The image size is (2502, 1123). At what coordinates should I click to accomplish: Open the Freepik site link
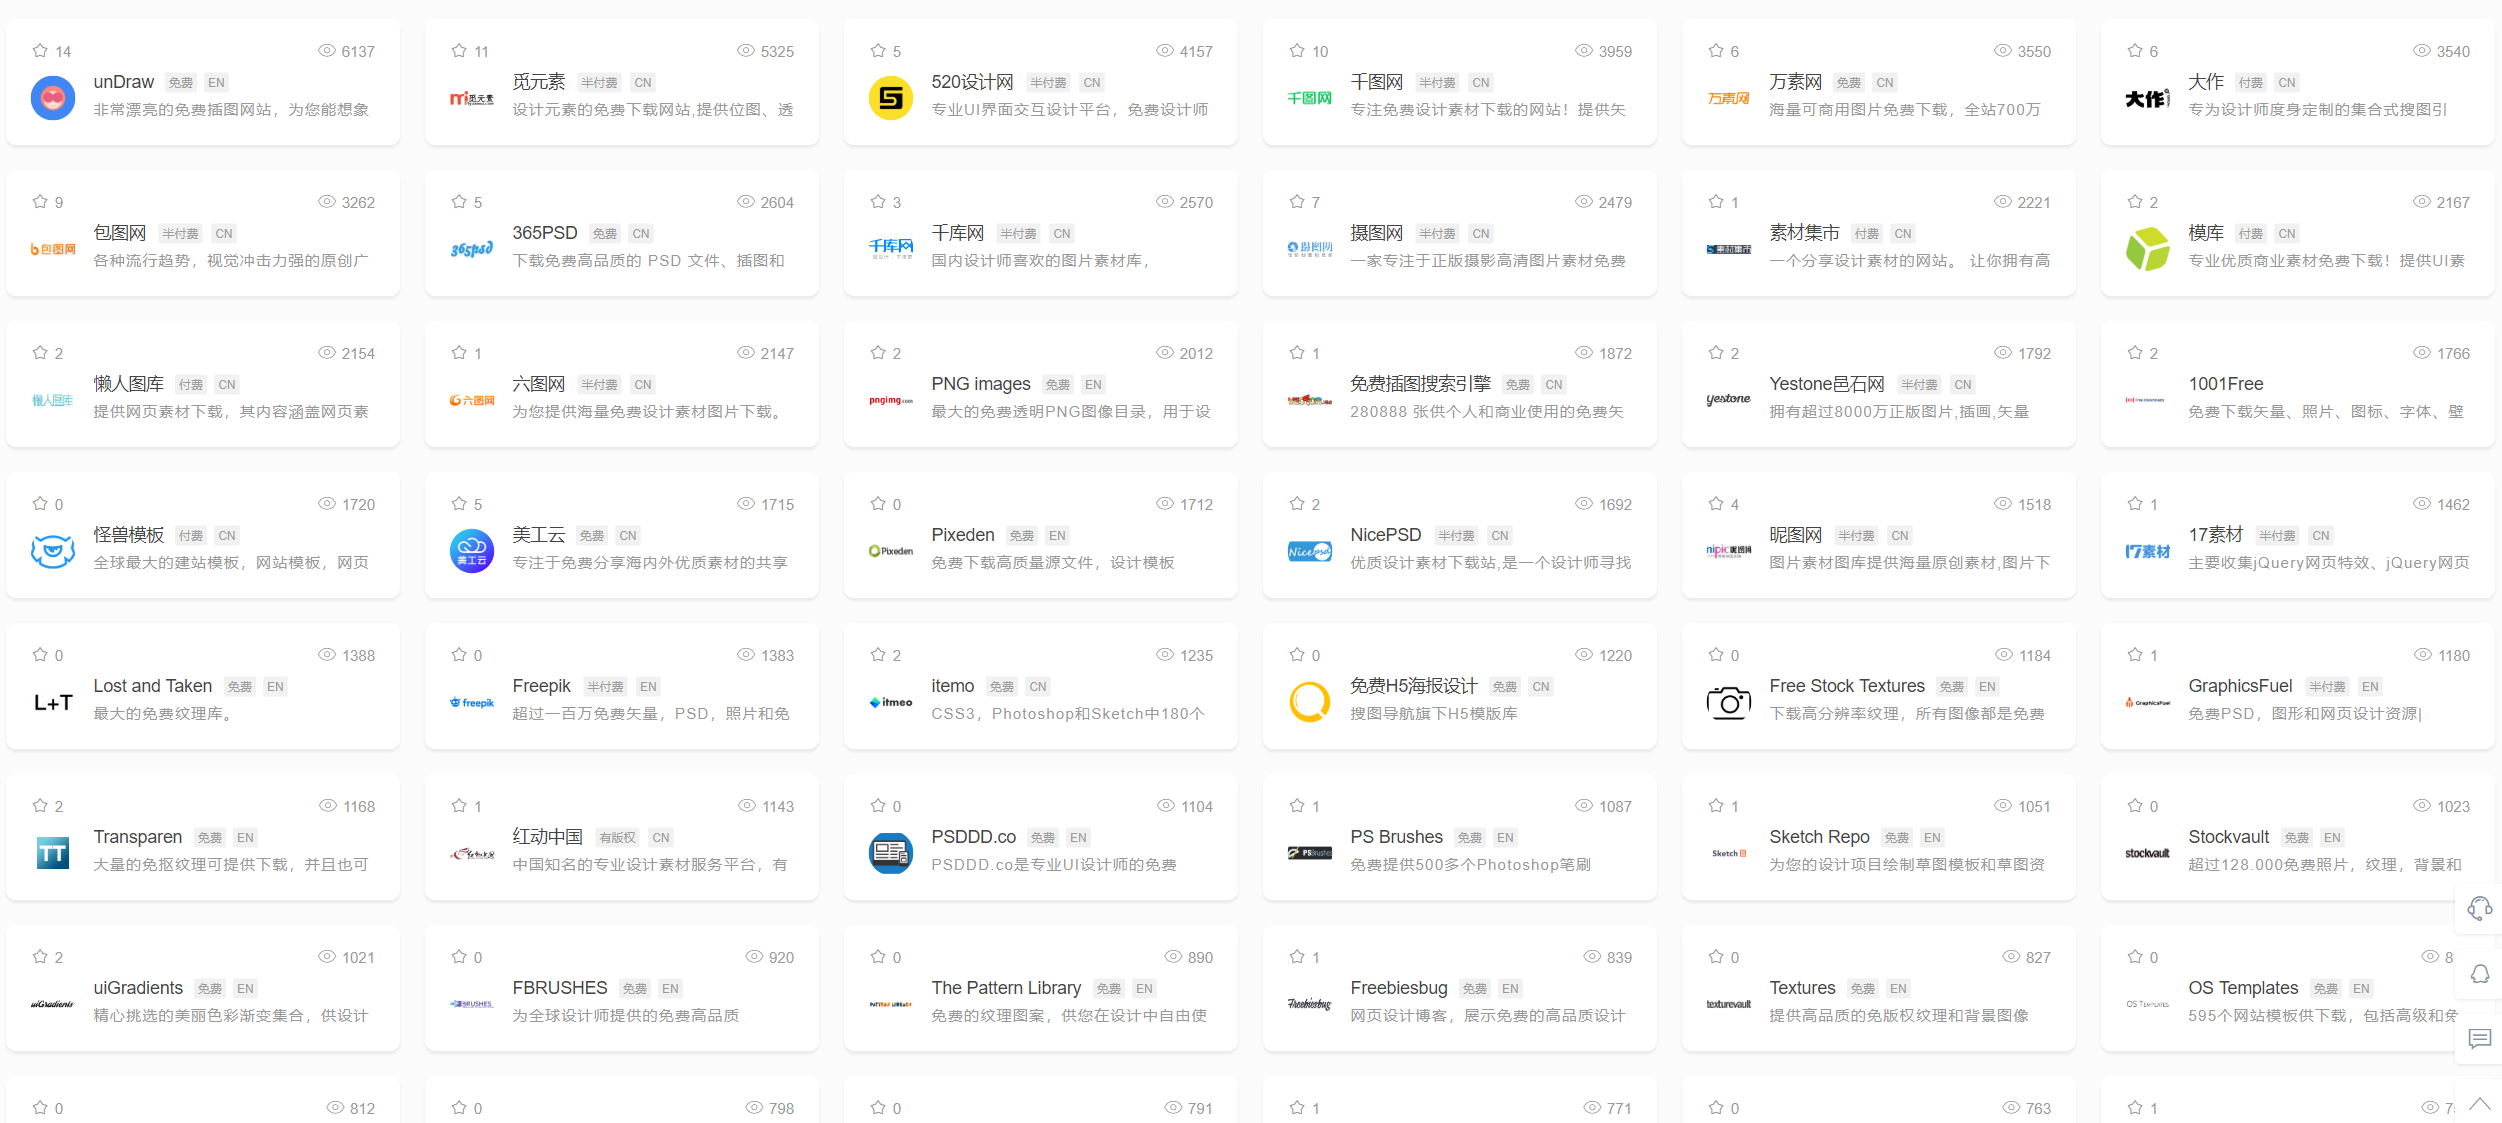[x=542, y=686]
